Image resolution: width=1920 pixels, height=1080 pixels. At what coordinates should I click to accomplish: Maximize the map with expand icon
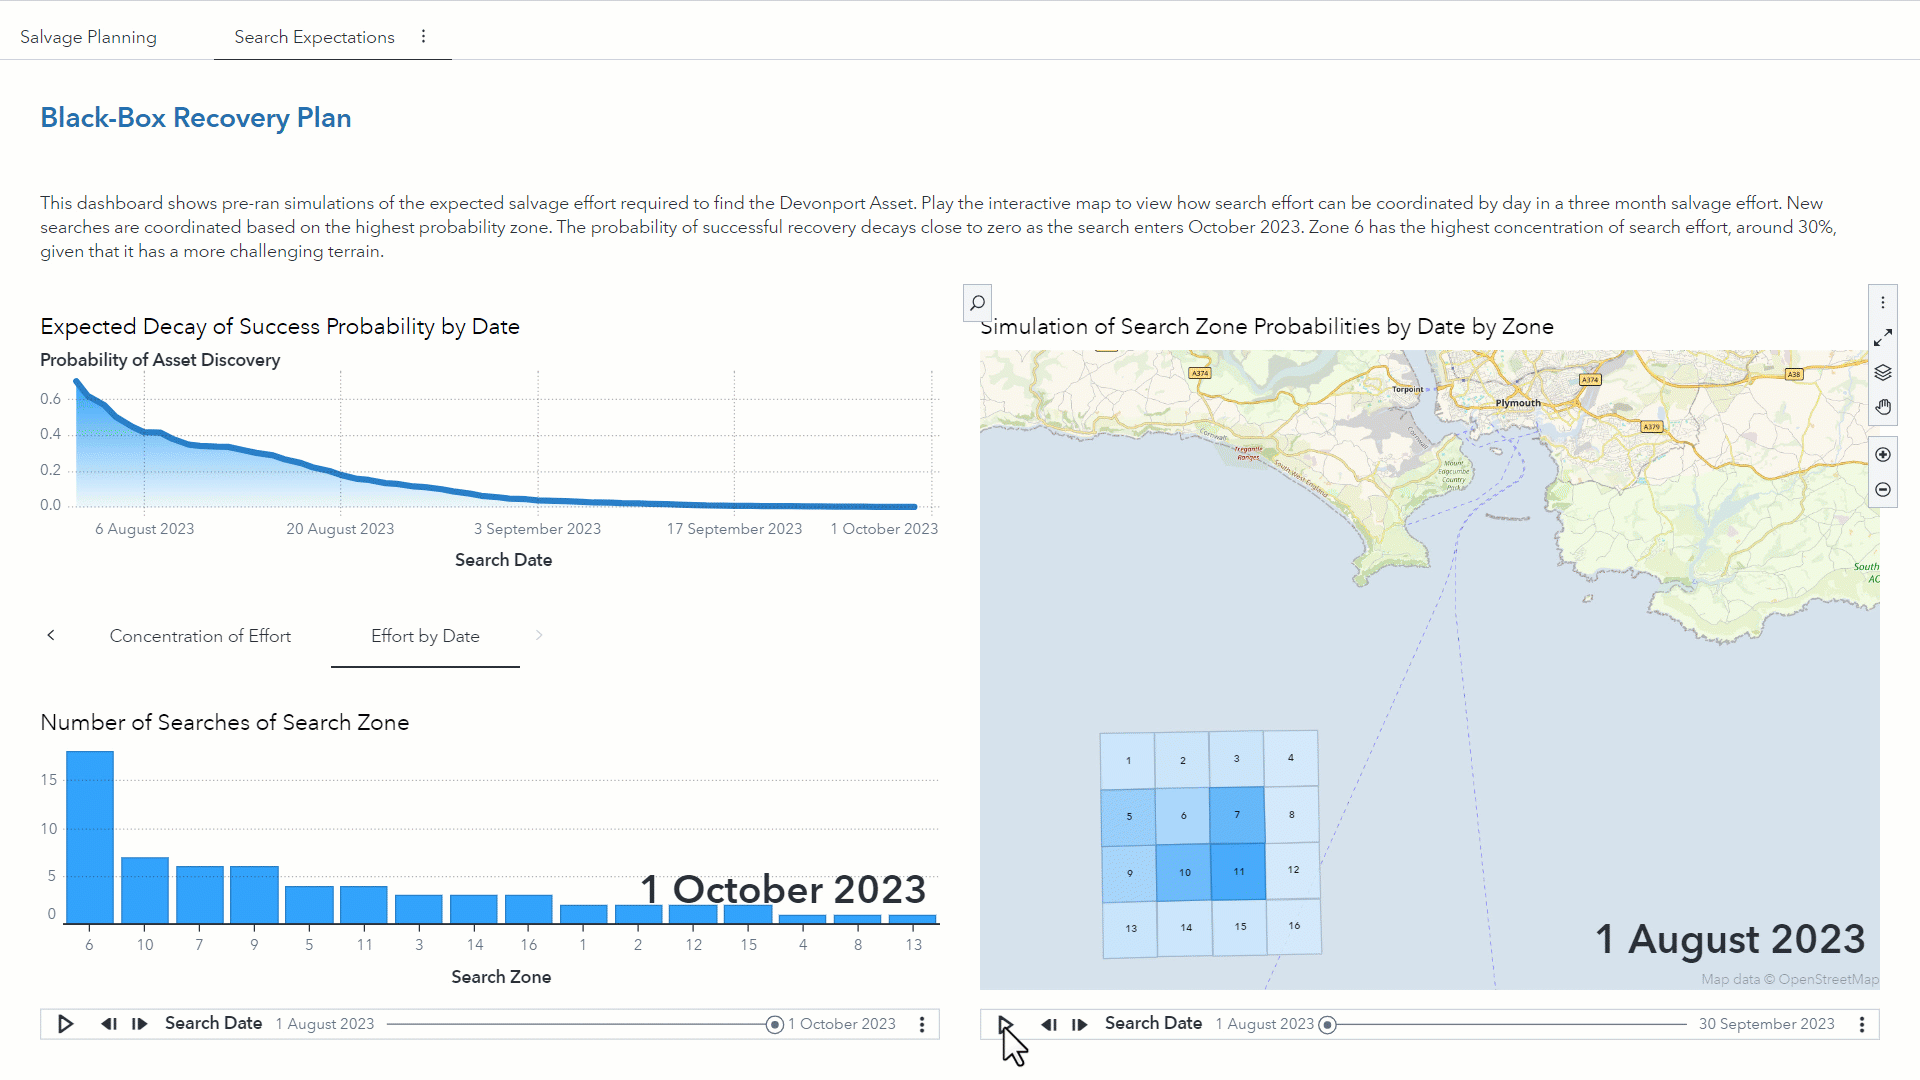point(1883,338)
